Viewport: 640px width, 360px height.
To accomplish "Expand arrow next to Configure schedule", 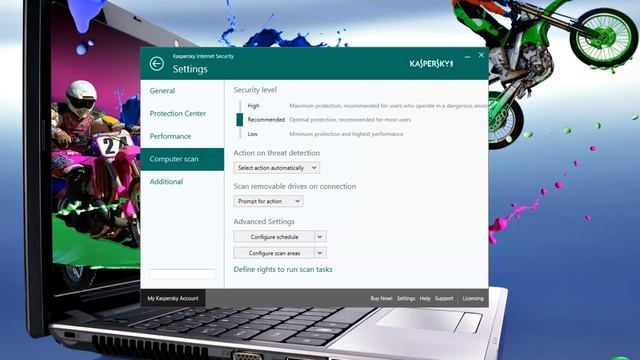I will click(x=320, y=237).
